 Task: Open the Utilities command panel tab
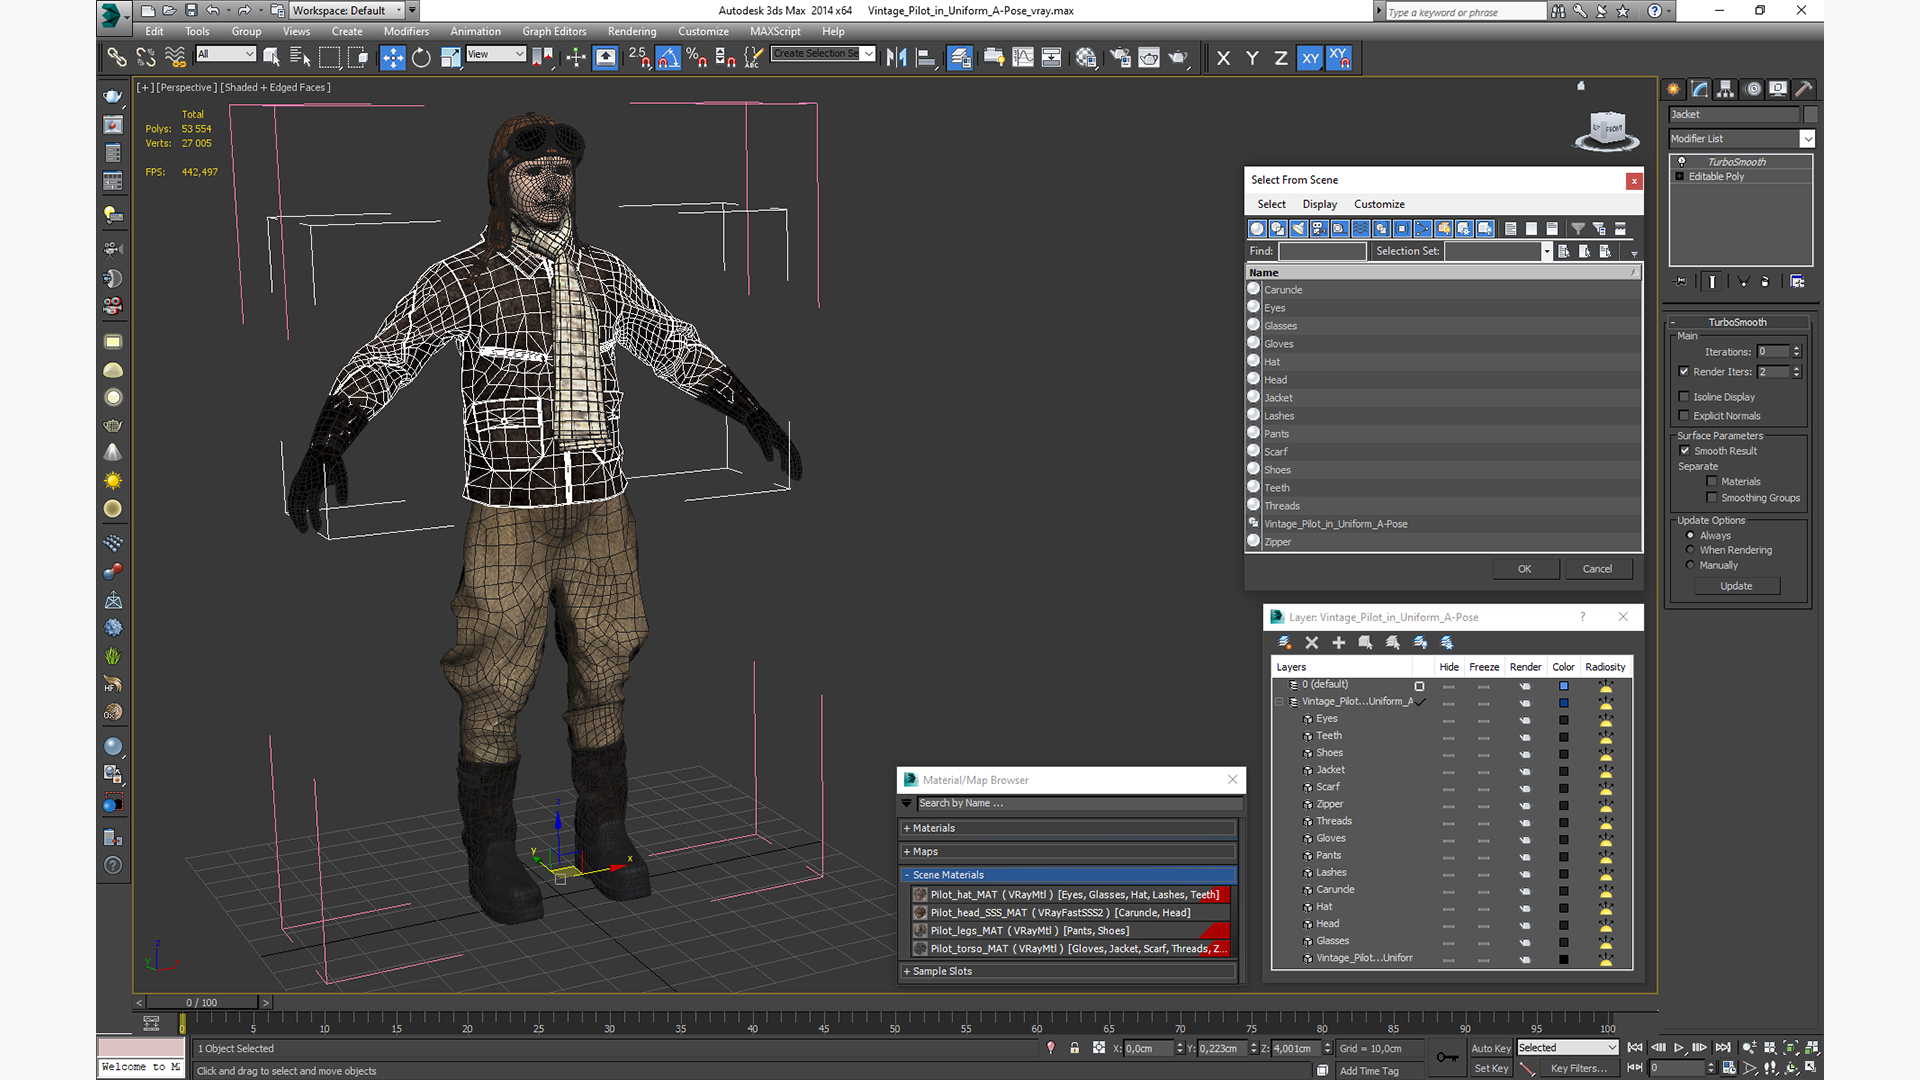(1804, 89)
